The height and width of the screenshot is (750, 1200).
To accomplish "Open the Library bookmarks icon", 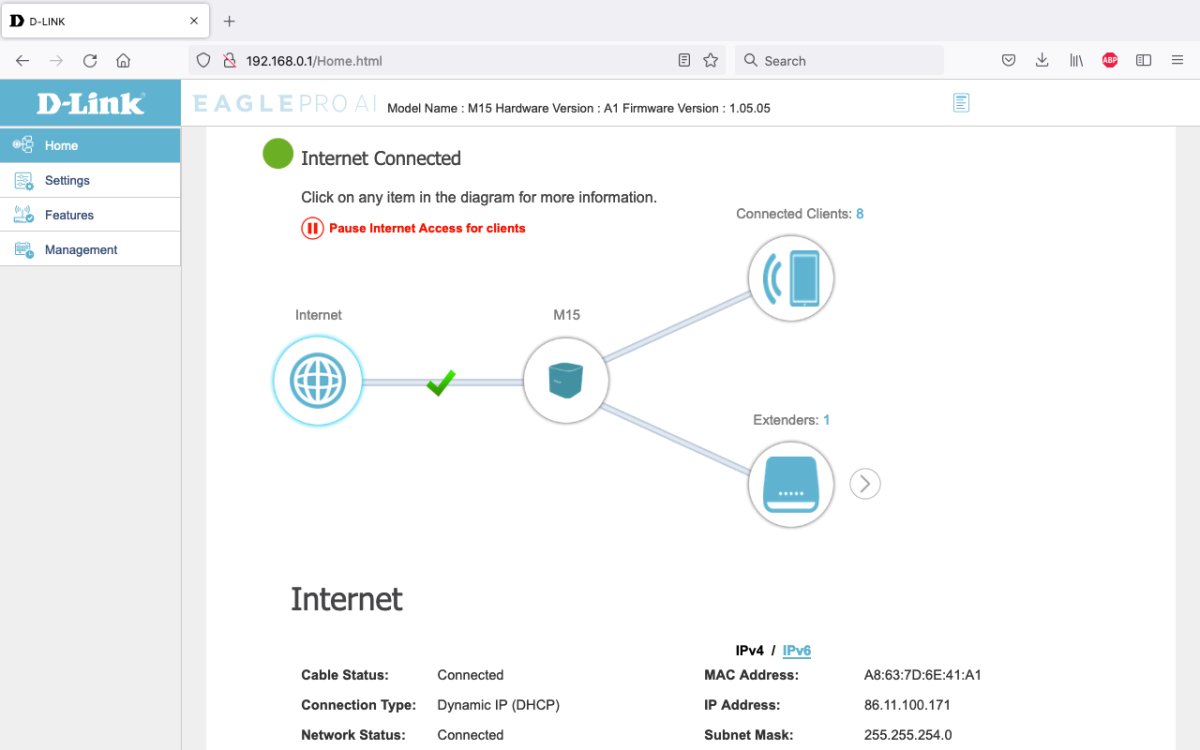I will (1076, 61).
